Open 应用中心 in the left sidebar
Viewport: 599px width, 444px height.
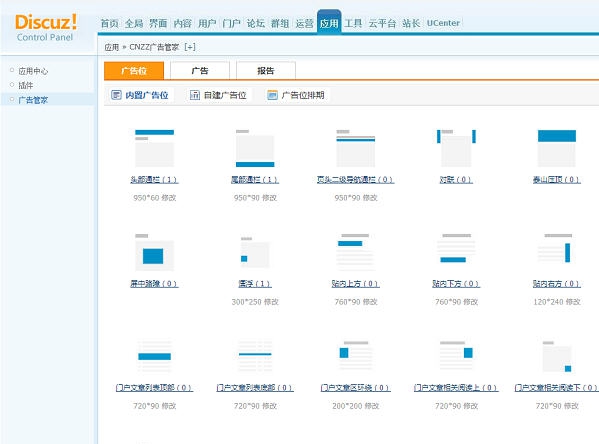(33, 71)
